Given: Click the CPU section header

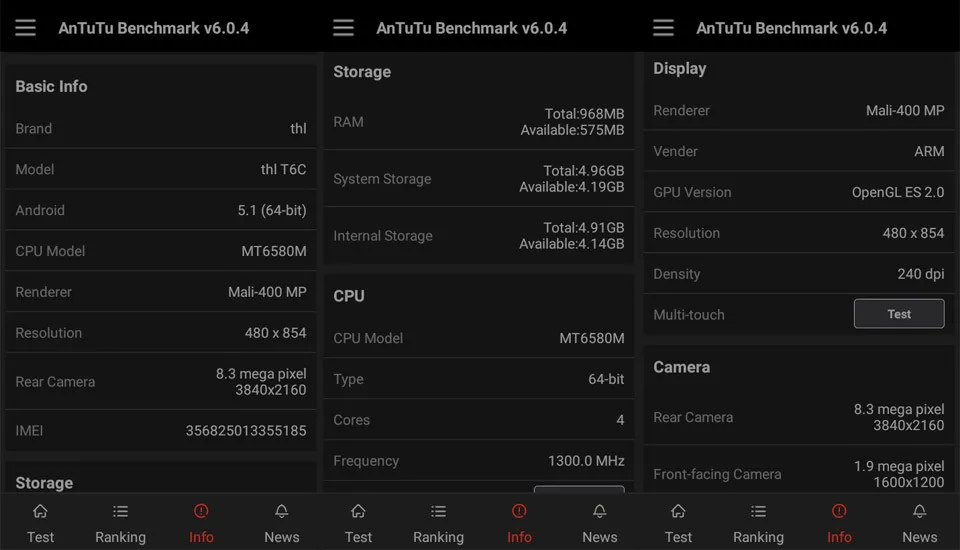Looking at the screenshot, I should 349,296.
